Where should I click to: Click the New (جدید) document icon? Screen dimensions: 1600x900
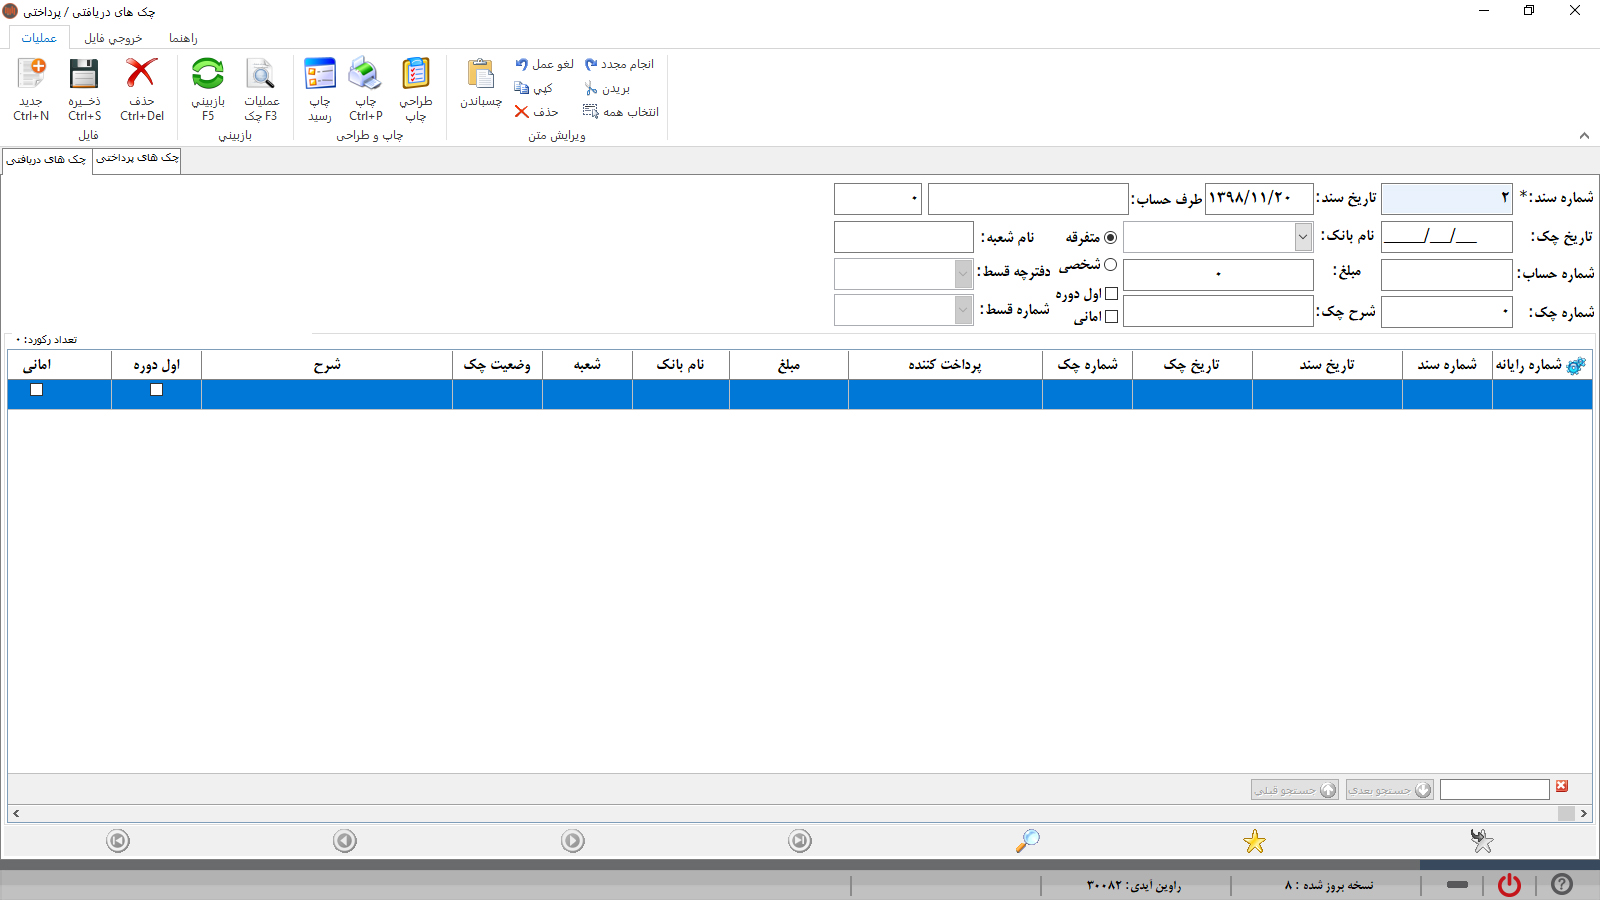pyautogui.click(x=31, y=76)
